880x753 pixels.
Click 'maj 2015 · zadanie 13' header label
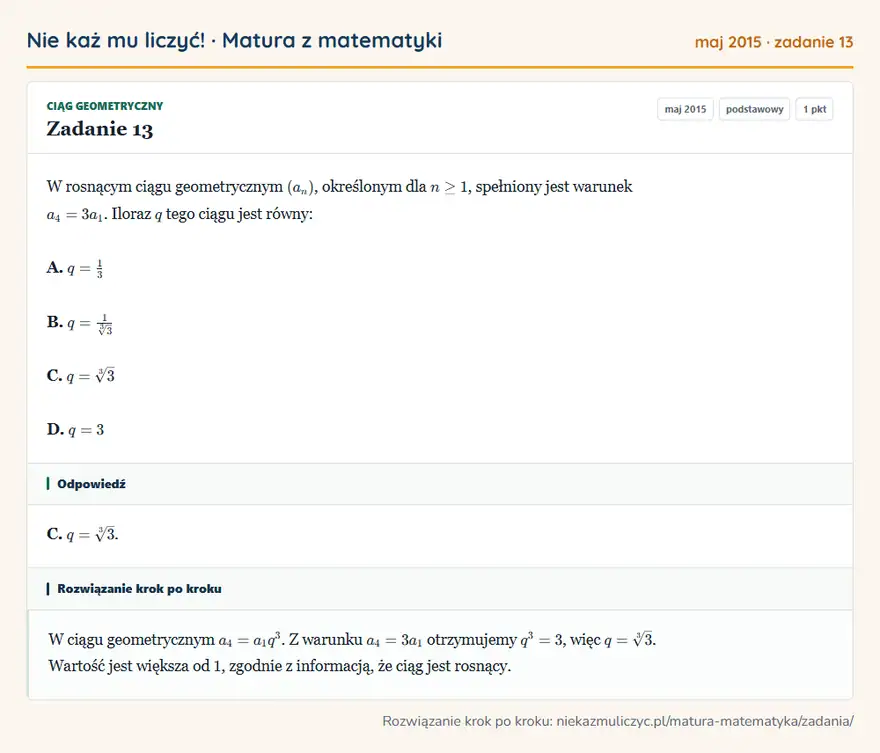pyautogui.click(x=773, y=42)
